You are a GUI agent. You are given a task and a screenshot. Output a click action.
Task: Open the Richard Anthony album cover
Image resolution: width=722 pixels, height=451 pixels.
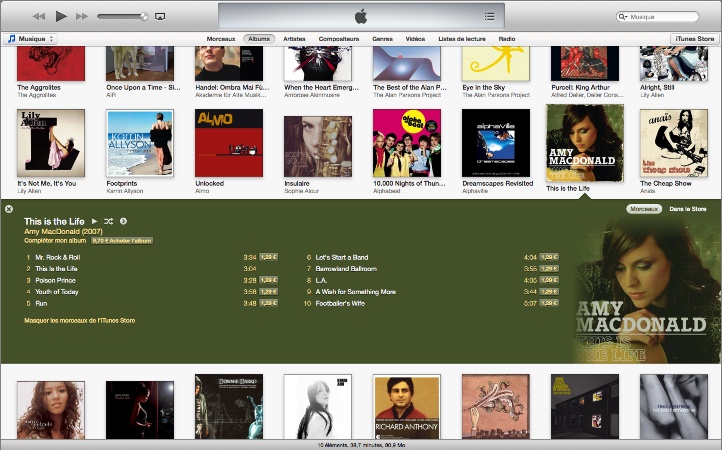pos(407,407)
